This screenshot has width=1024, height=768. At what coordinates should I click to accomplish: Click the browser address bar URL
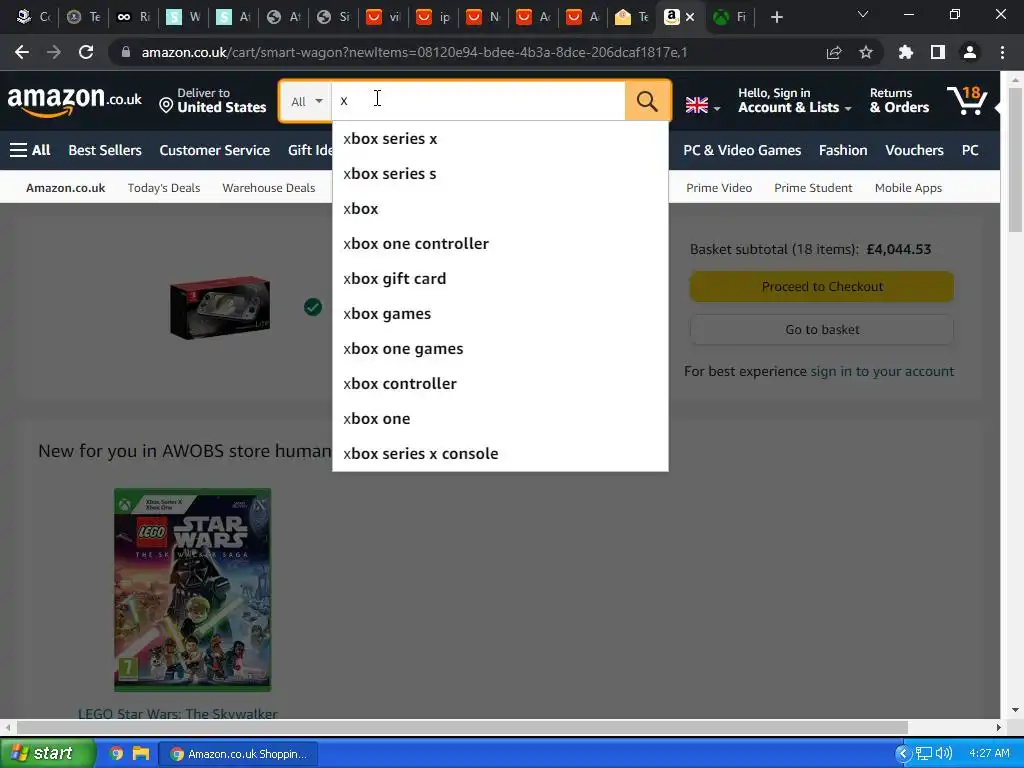(414, 52)
